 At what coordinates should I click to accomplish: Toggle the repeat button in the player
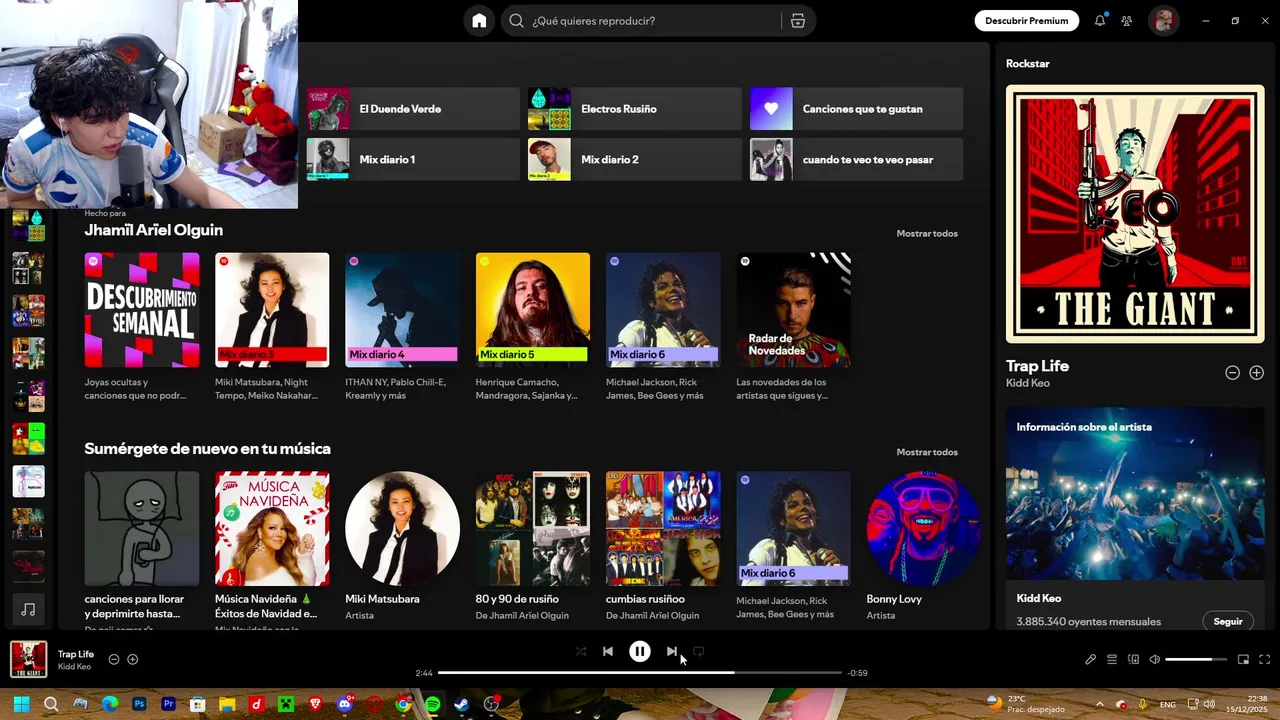pos(699,651)
